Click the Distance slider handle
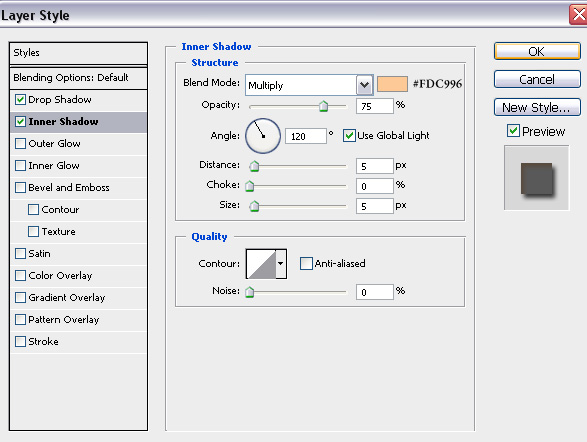Viewport: 587px width, 442px height. (x=254, y=166)
